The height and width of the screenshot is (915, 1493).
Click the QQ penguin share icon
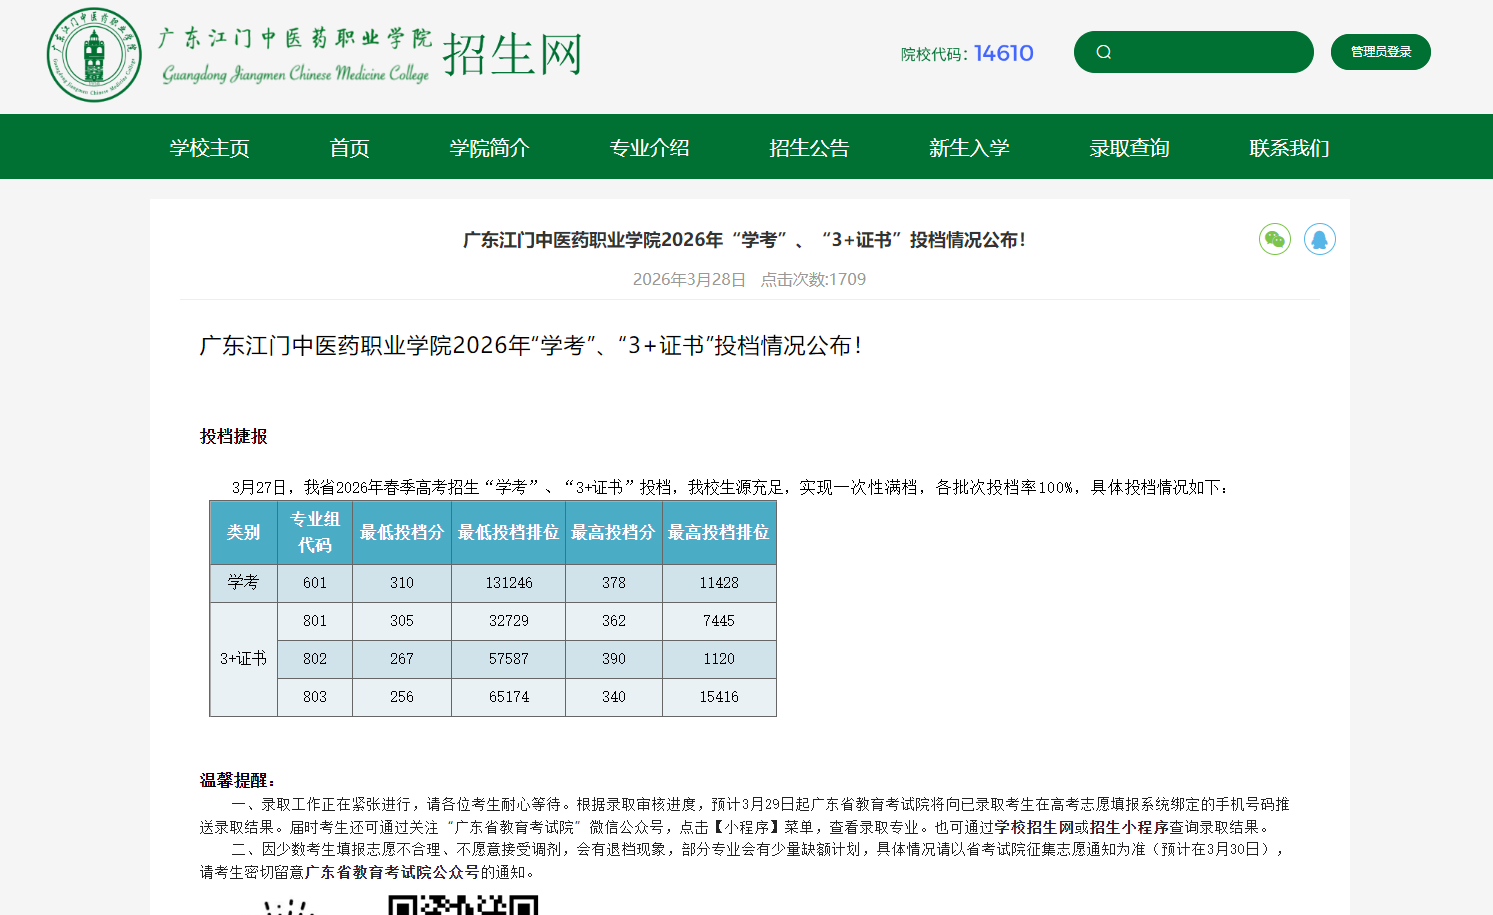tap(1320, 239)
